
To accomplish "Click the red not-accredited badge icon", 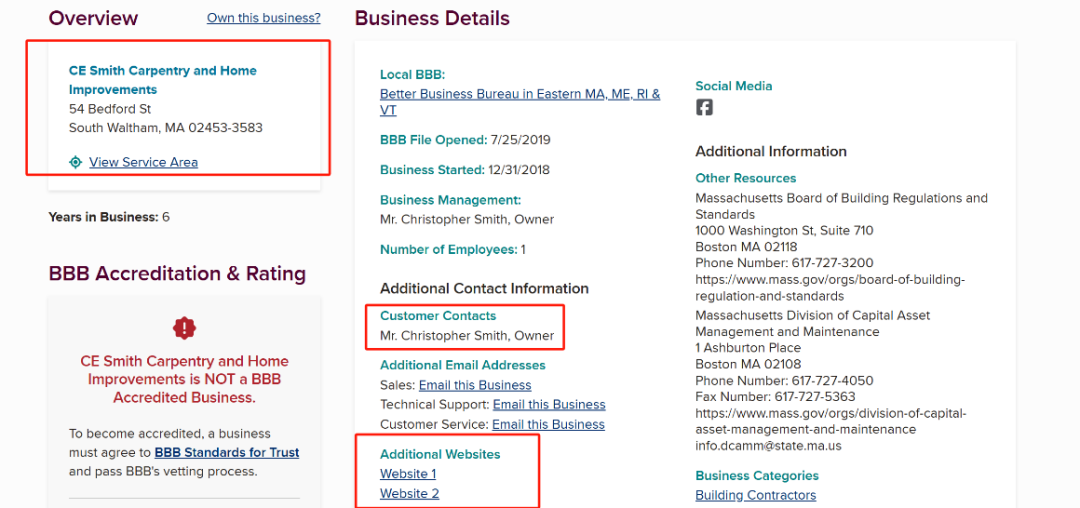I will click(184, 328).
